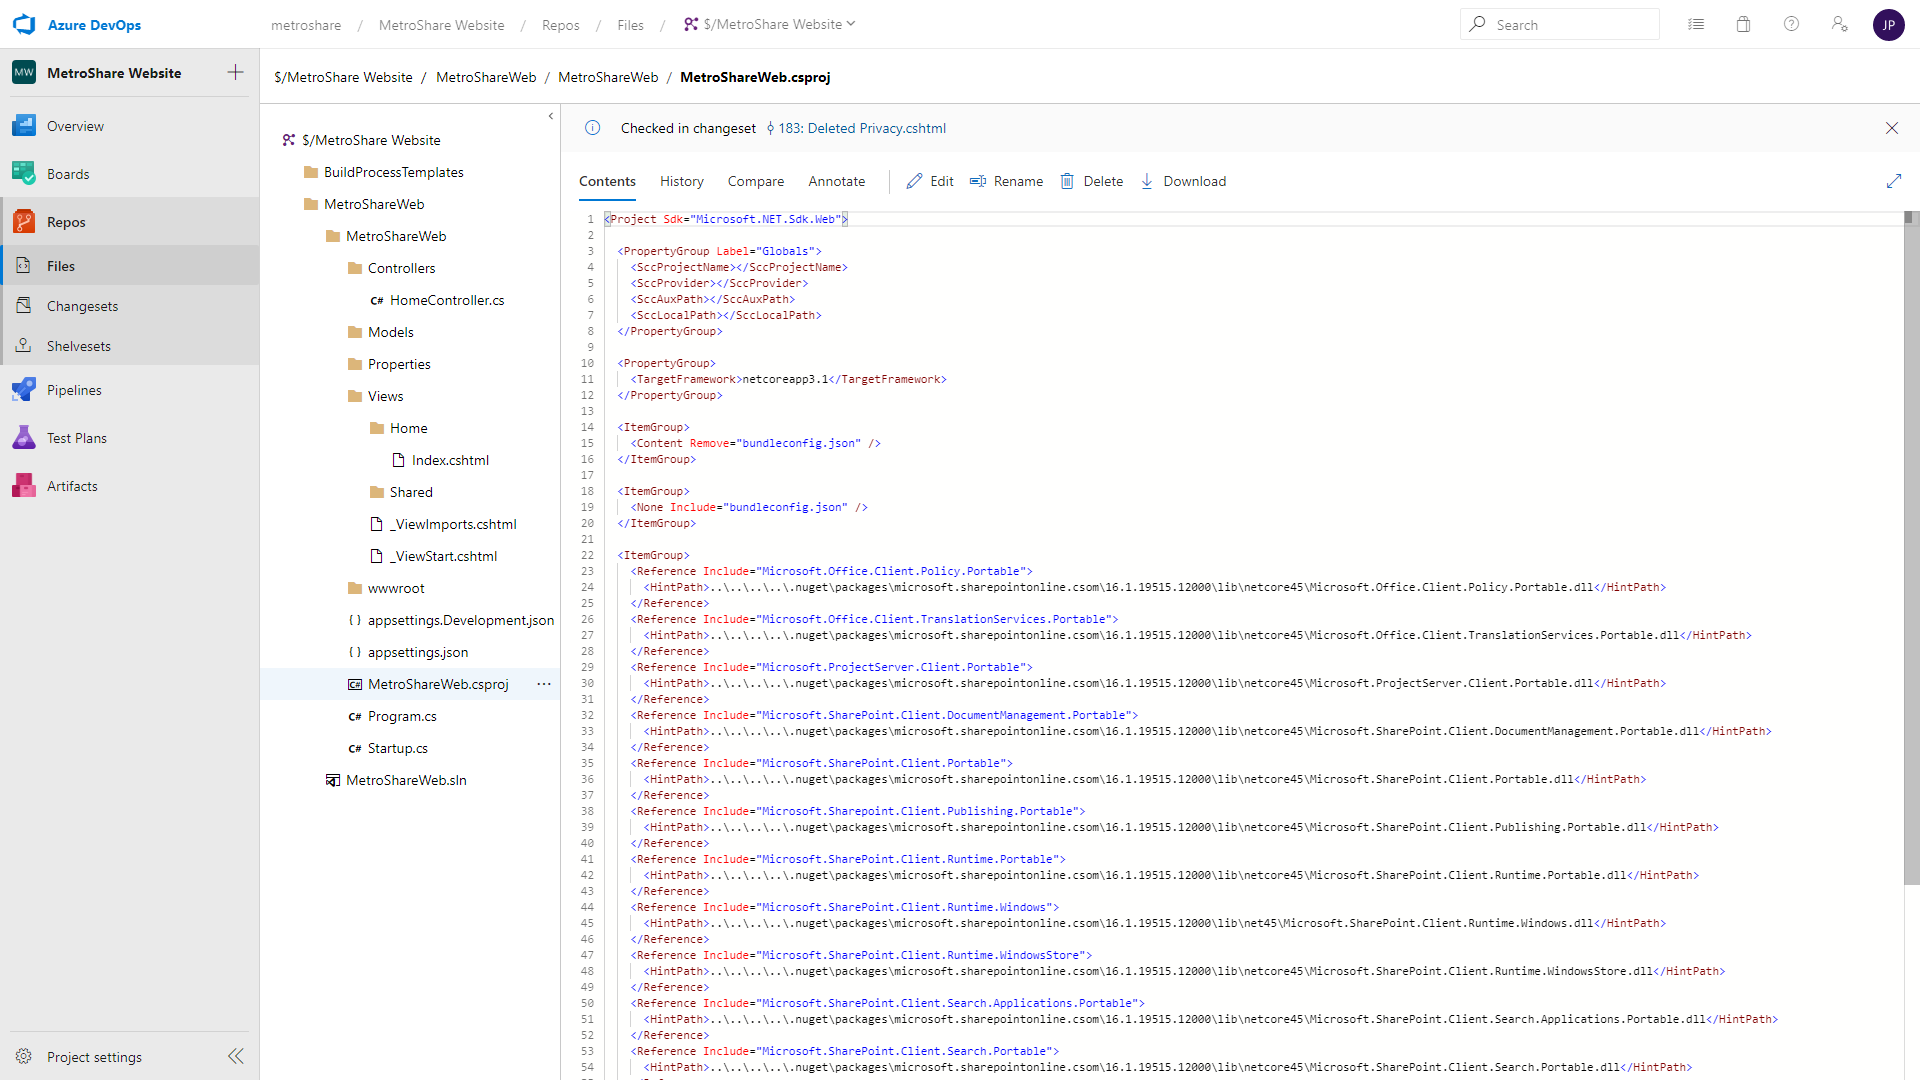Collapse the file tree pane chevron

(x=550, y=116)
